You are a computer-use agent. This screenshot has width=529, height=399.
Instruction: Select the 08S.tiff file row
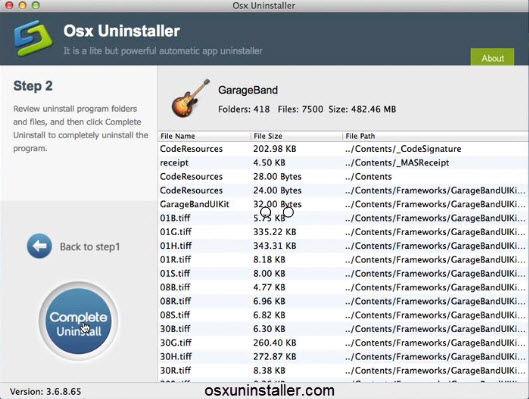click(x=343, y=315)
